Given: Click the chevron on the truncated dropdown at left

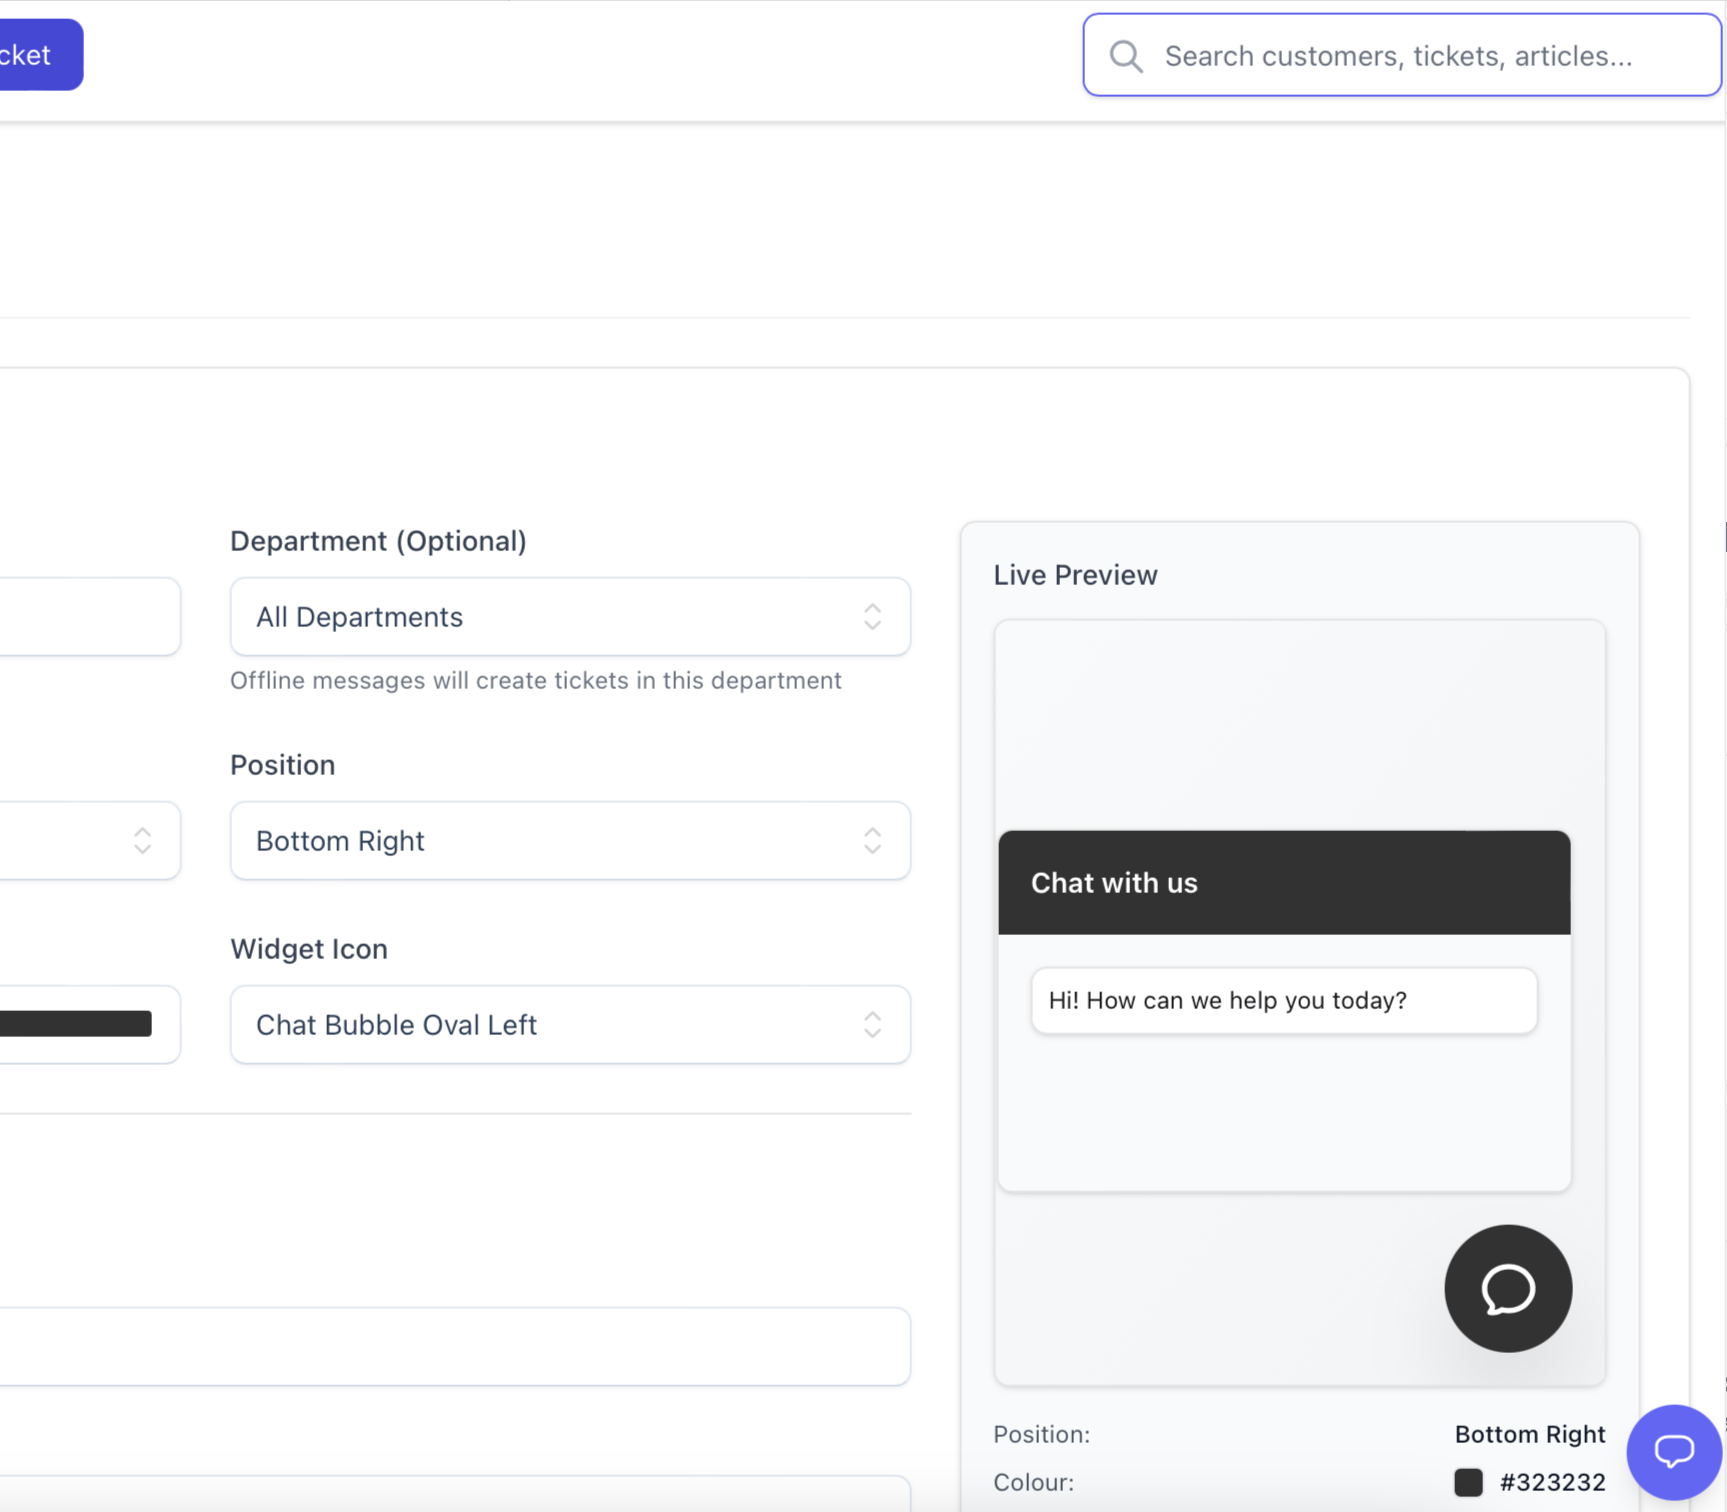Looking at the screenshot, I should [x=142, y=841].
